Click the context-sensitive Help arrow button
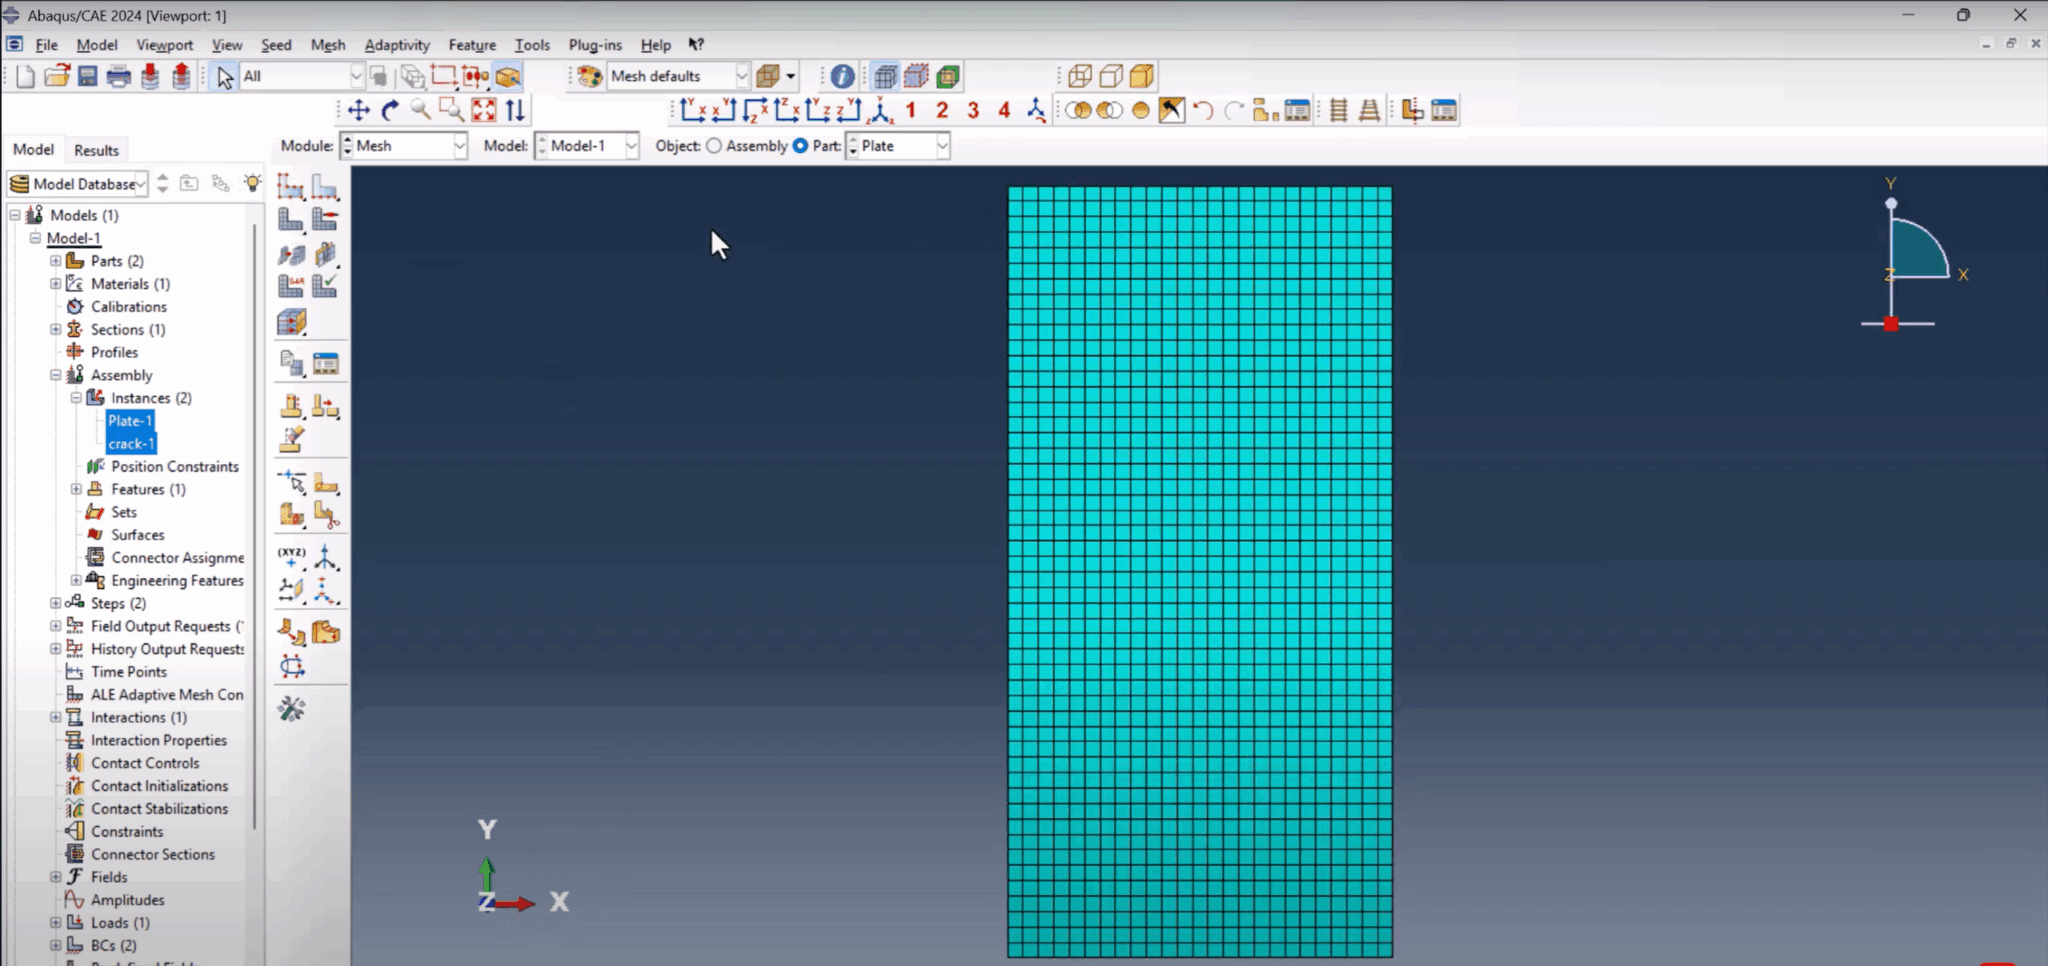 pyautogui.click(x=696, y=44)
